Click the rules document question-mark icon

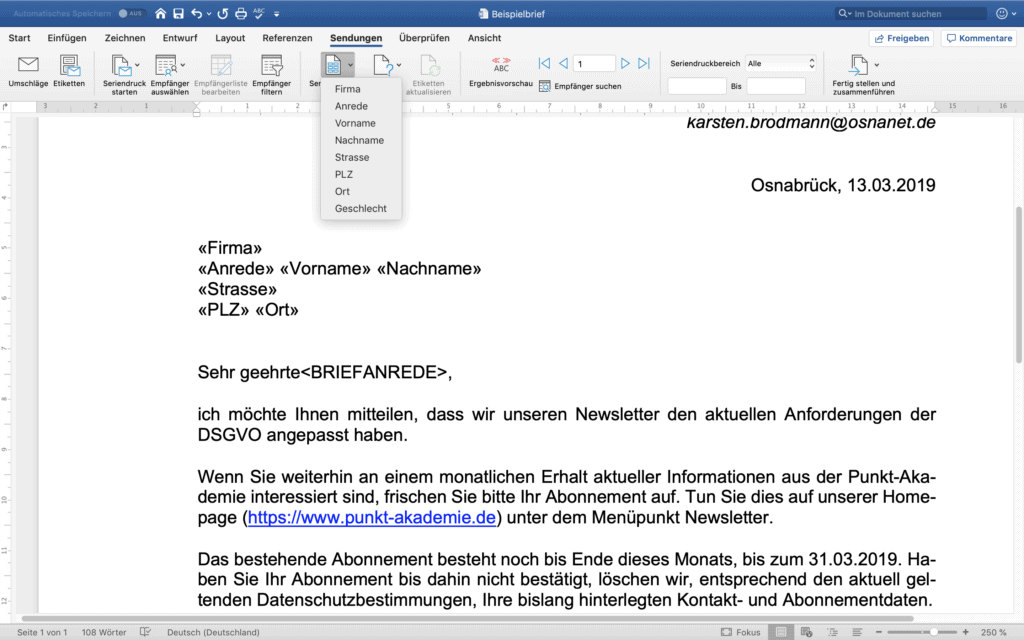pyautogui.click(x=383, y=65)
